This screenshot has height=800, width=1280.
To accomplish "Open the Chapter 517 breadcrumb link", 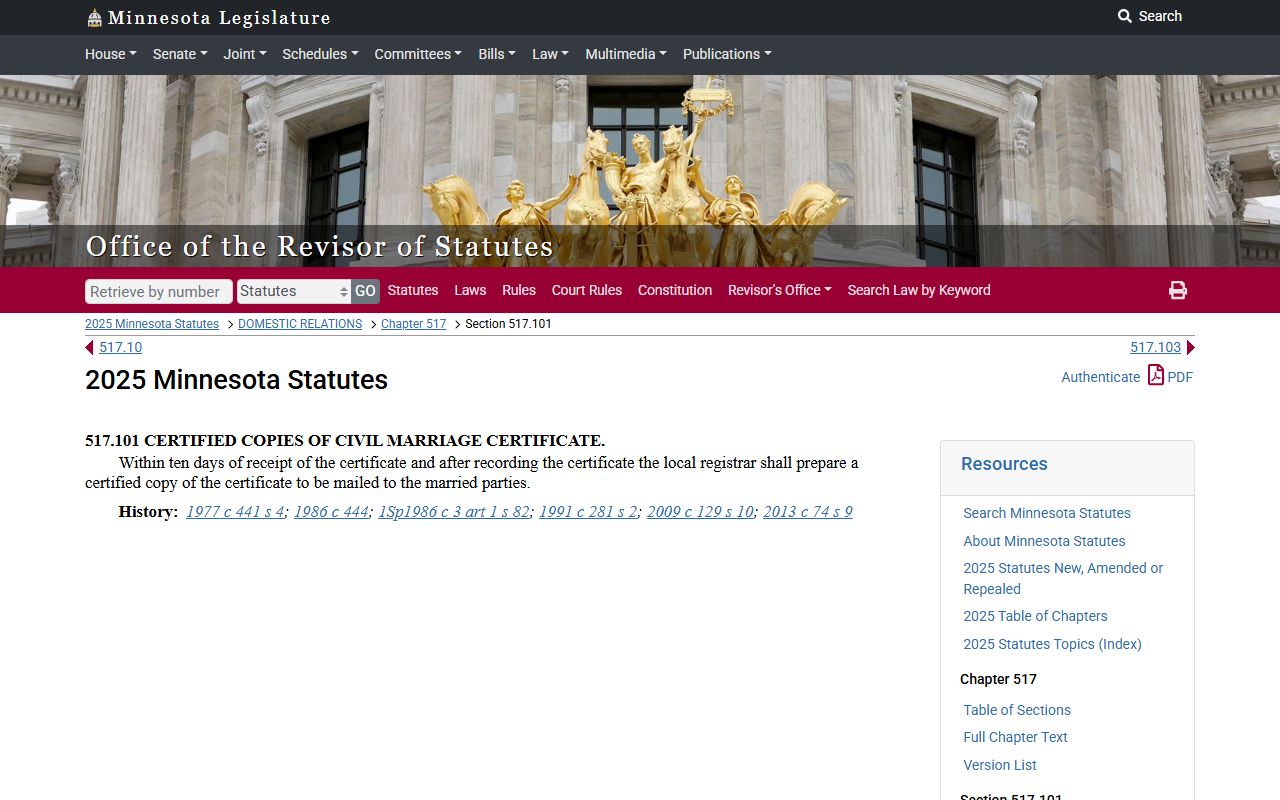I will coord(414,324).
